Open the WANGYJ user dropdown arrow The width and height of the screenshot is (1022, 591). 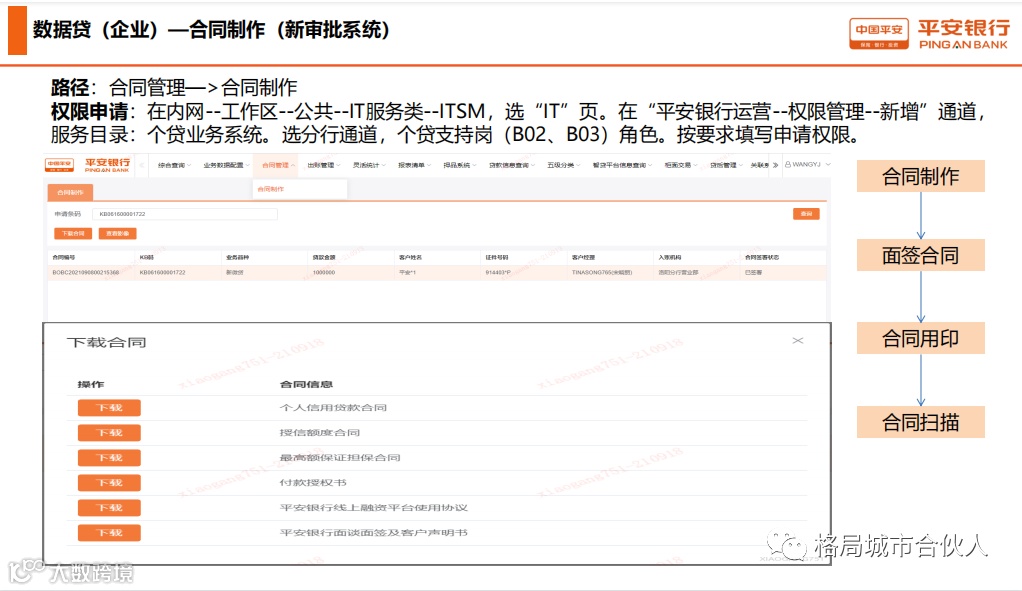point(828,165)
